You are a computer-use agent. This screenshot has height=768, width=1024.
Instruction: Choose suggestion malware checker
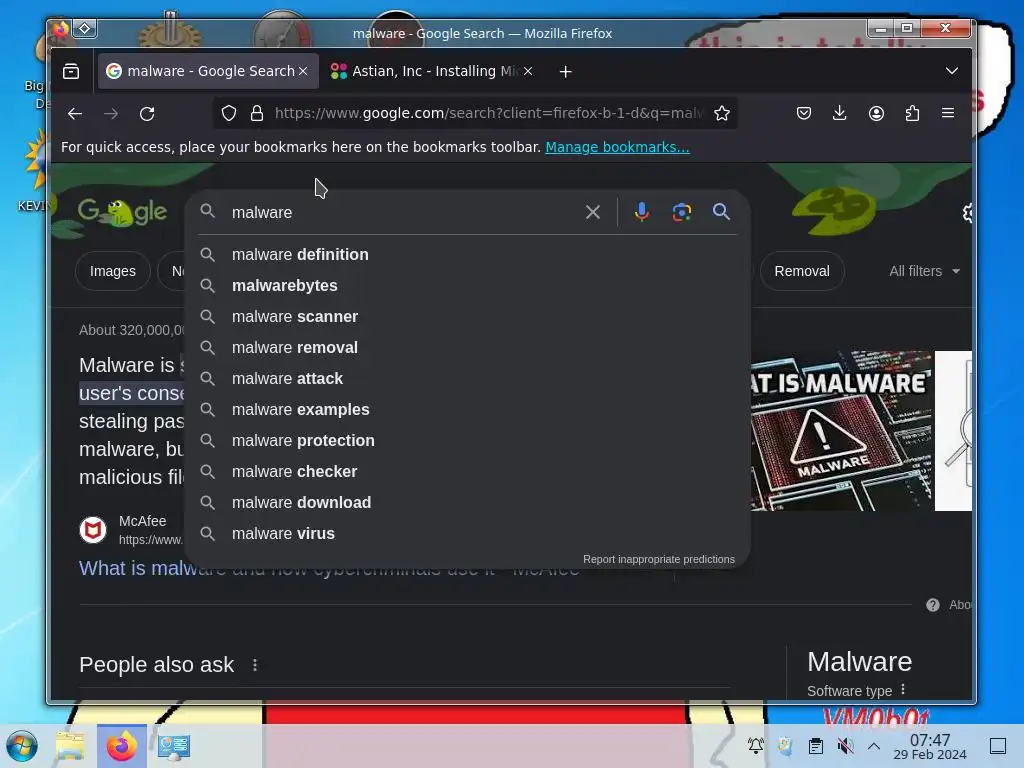(467, 472)
